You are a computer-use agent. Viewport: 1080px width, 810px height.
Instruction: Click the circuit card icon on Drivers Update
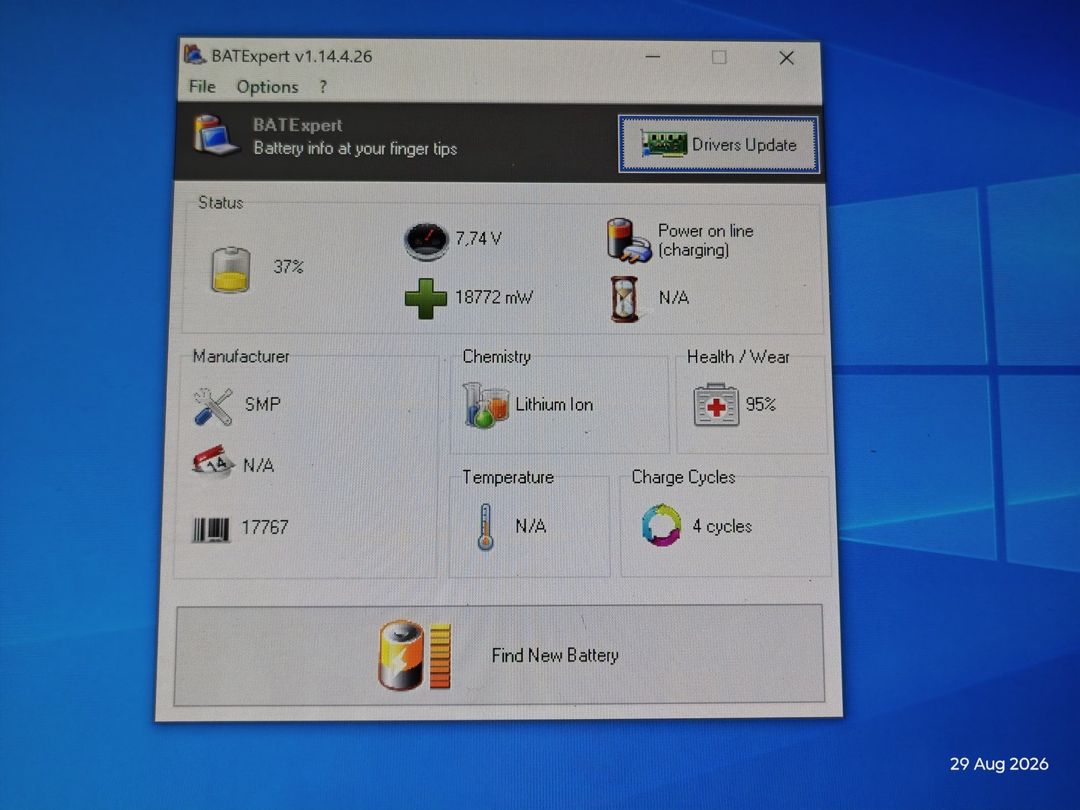(664, 144)
